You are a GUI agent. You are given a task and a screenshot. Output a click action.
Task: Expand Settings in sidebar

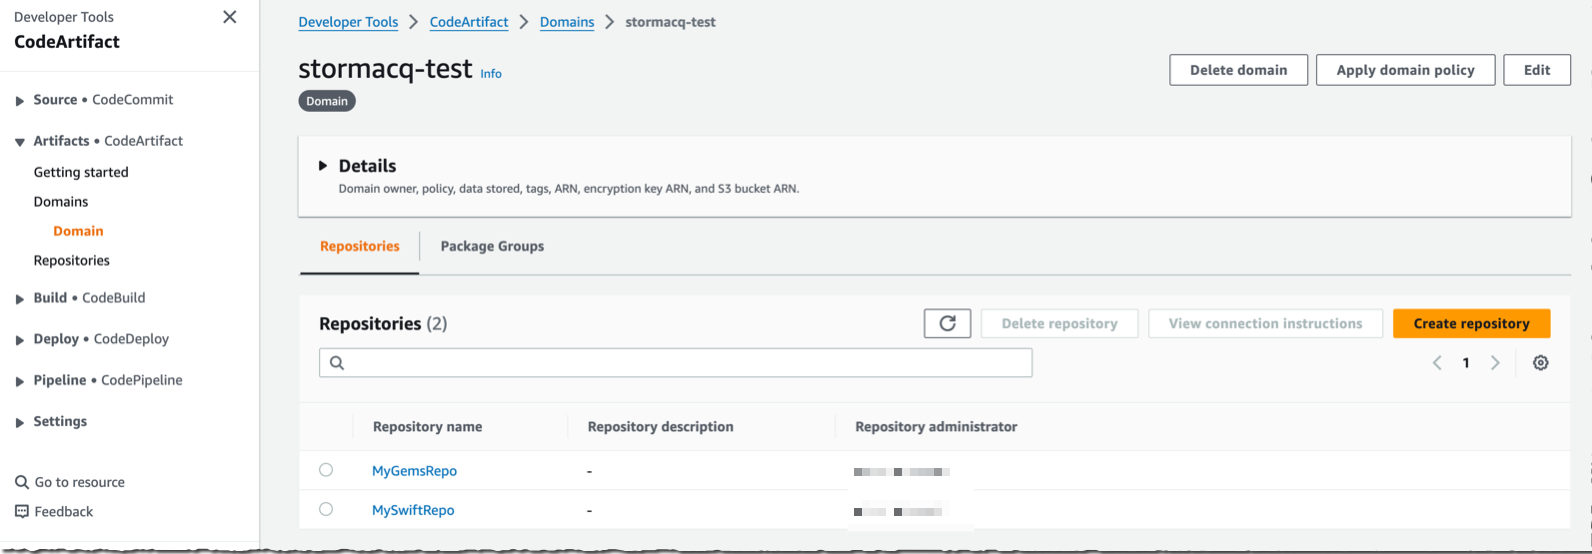click(x=19, y=423)
